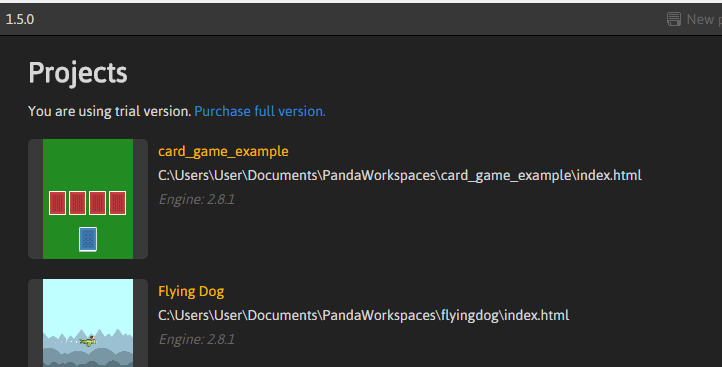Click the flyingdog index.html file path
The image size is (722, 367).
click(x=363, y=315)
